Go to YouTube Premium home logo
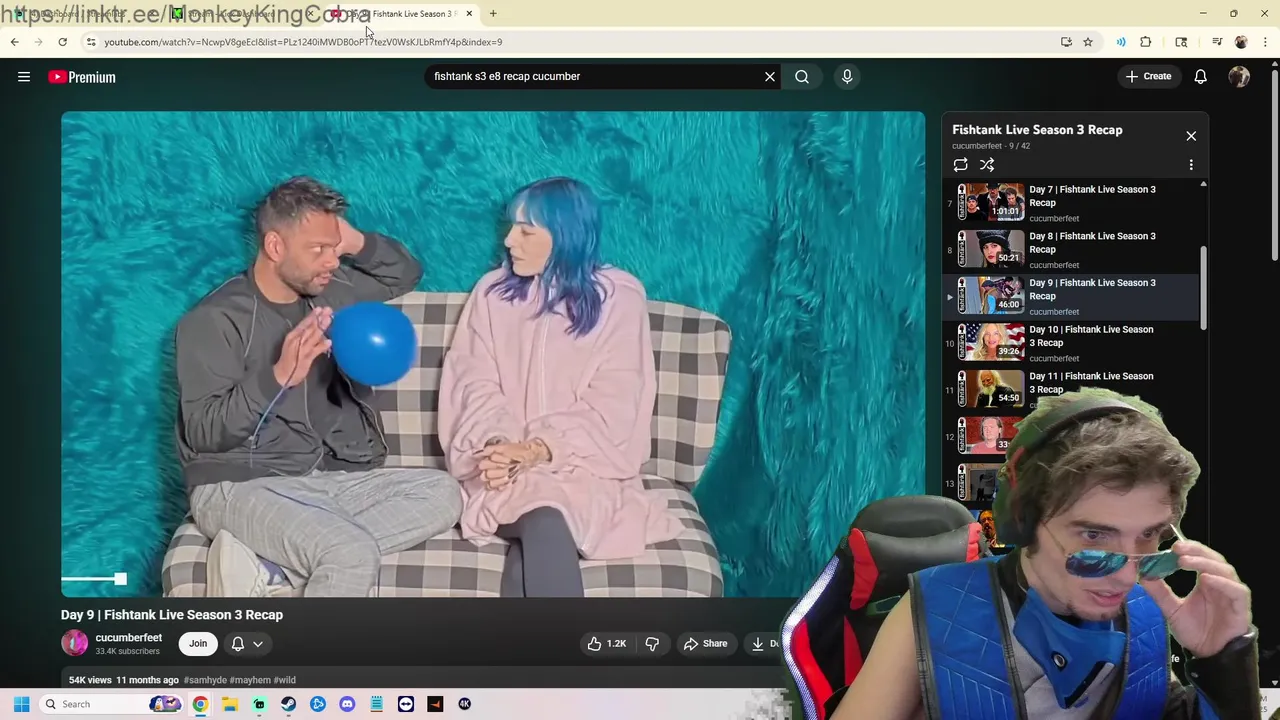The image size is (1280, 720). point(82,77)
